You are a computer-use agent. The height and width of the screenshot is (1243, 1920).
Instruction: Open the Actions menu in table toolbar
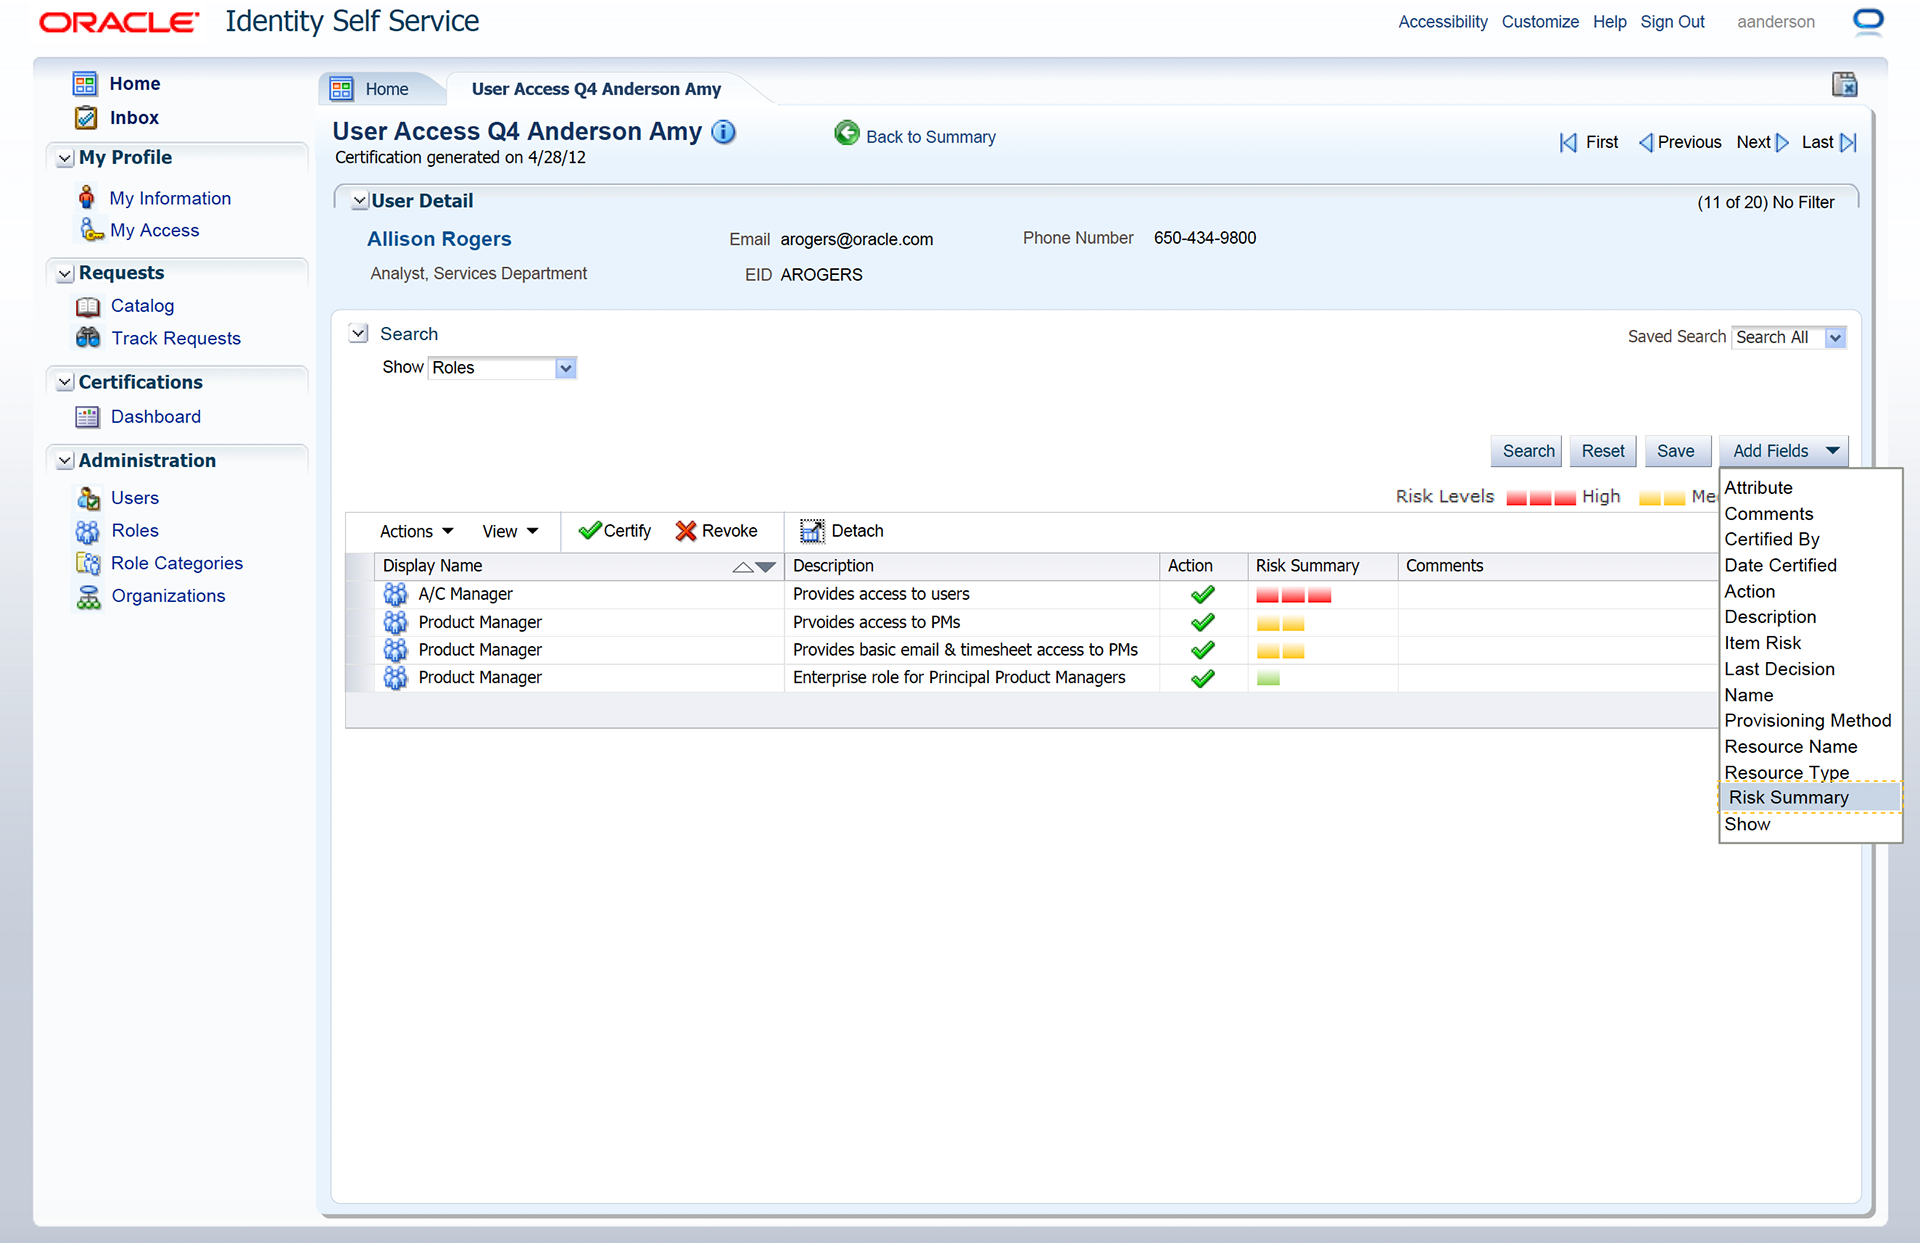click(416, 531)
